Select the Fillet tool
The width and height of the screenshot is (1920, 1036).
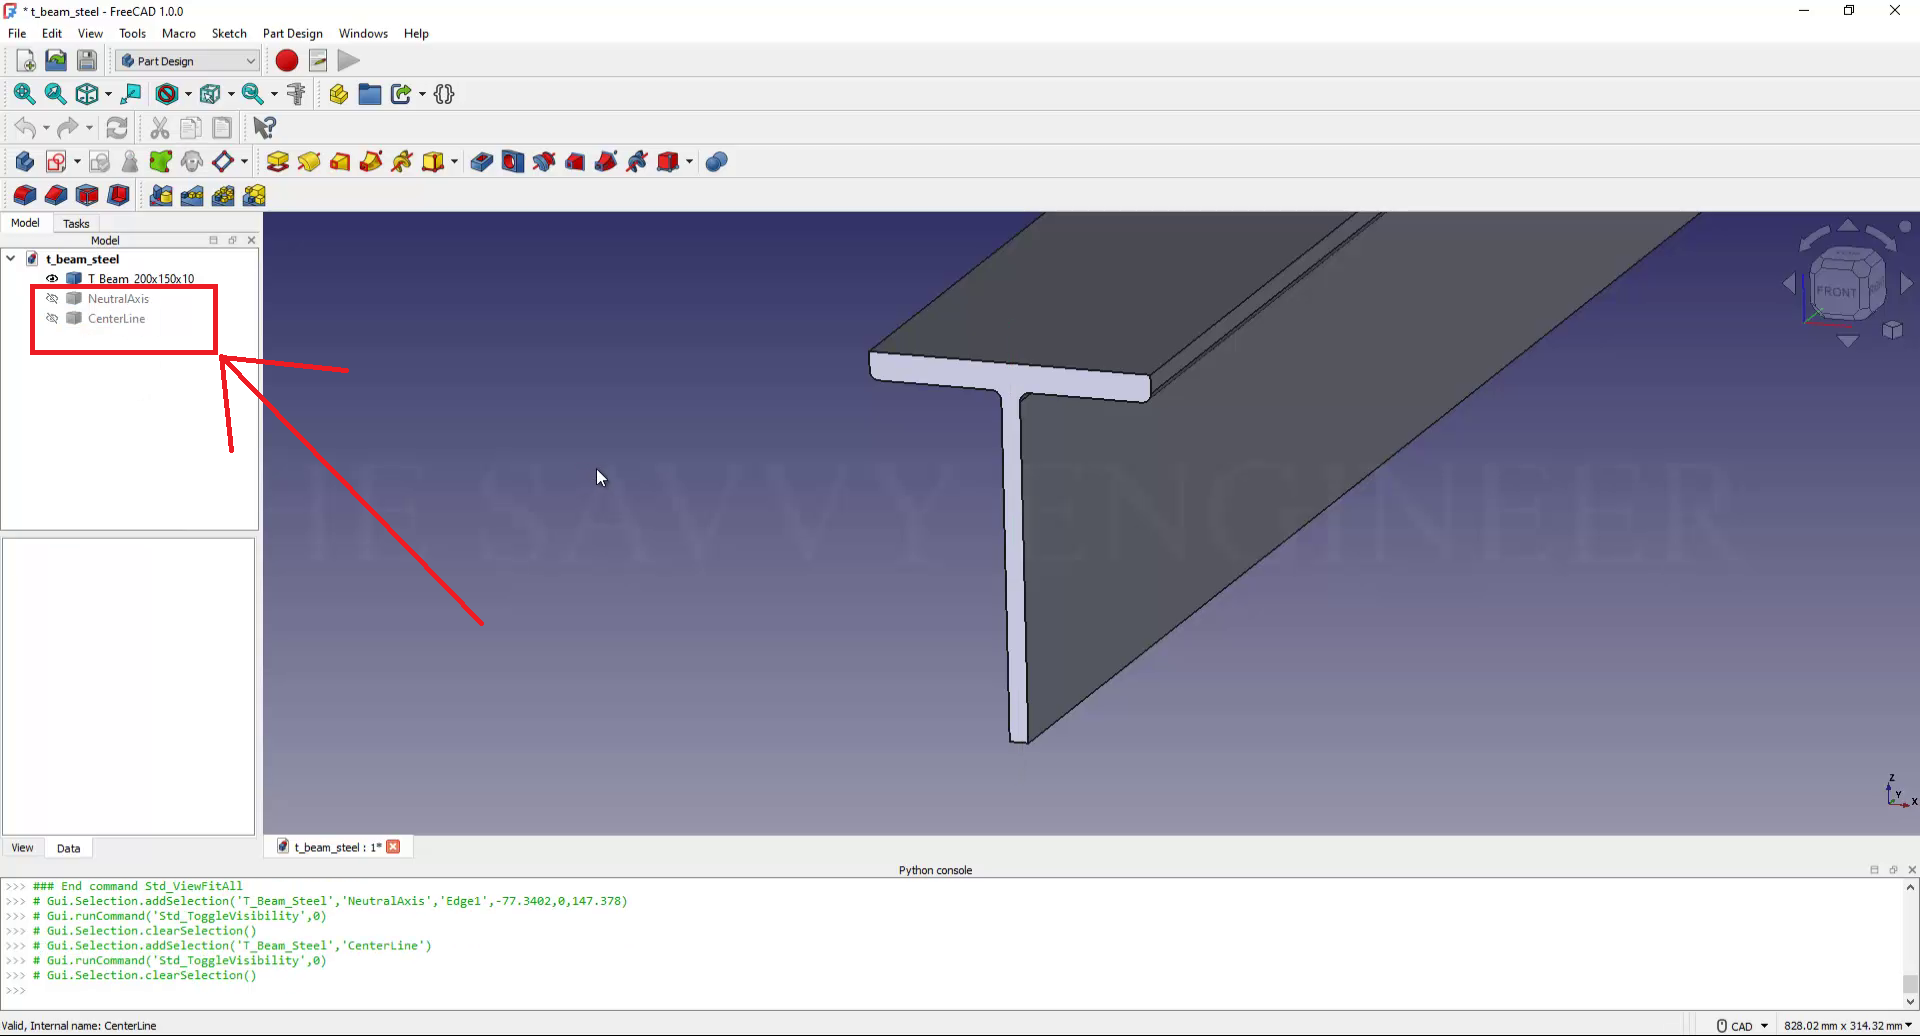pyautogui.click(x=24, y=196)
